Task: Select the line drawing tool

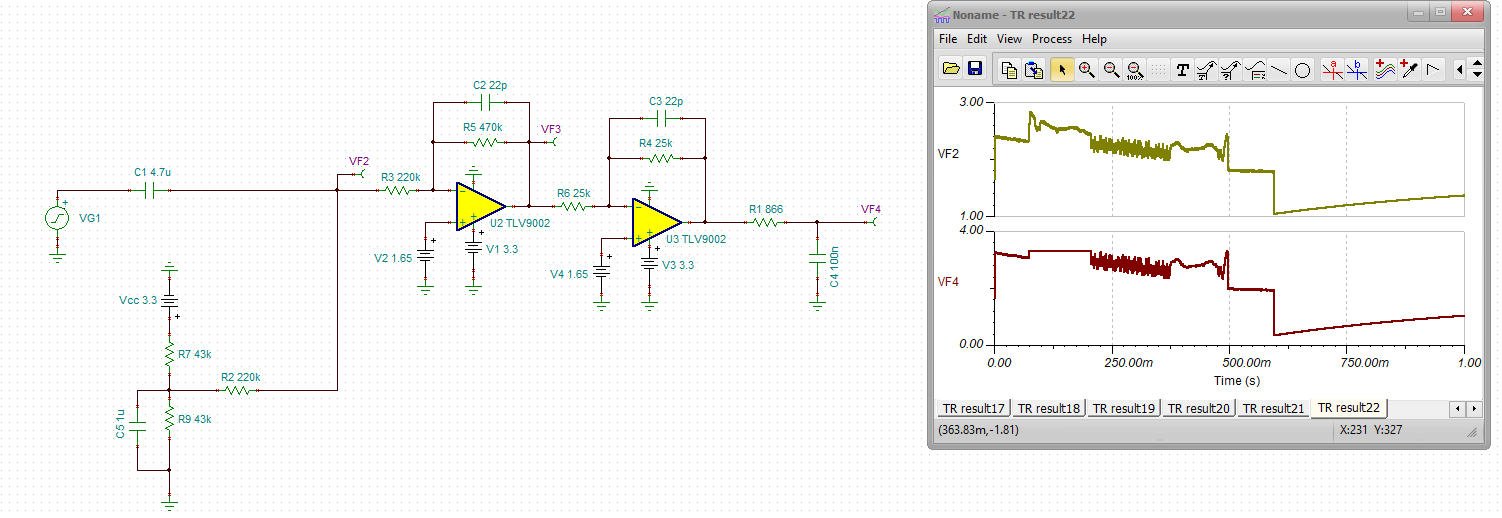Action: (x=1279, y=69)
